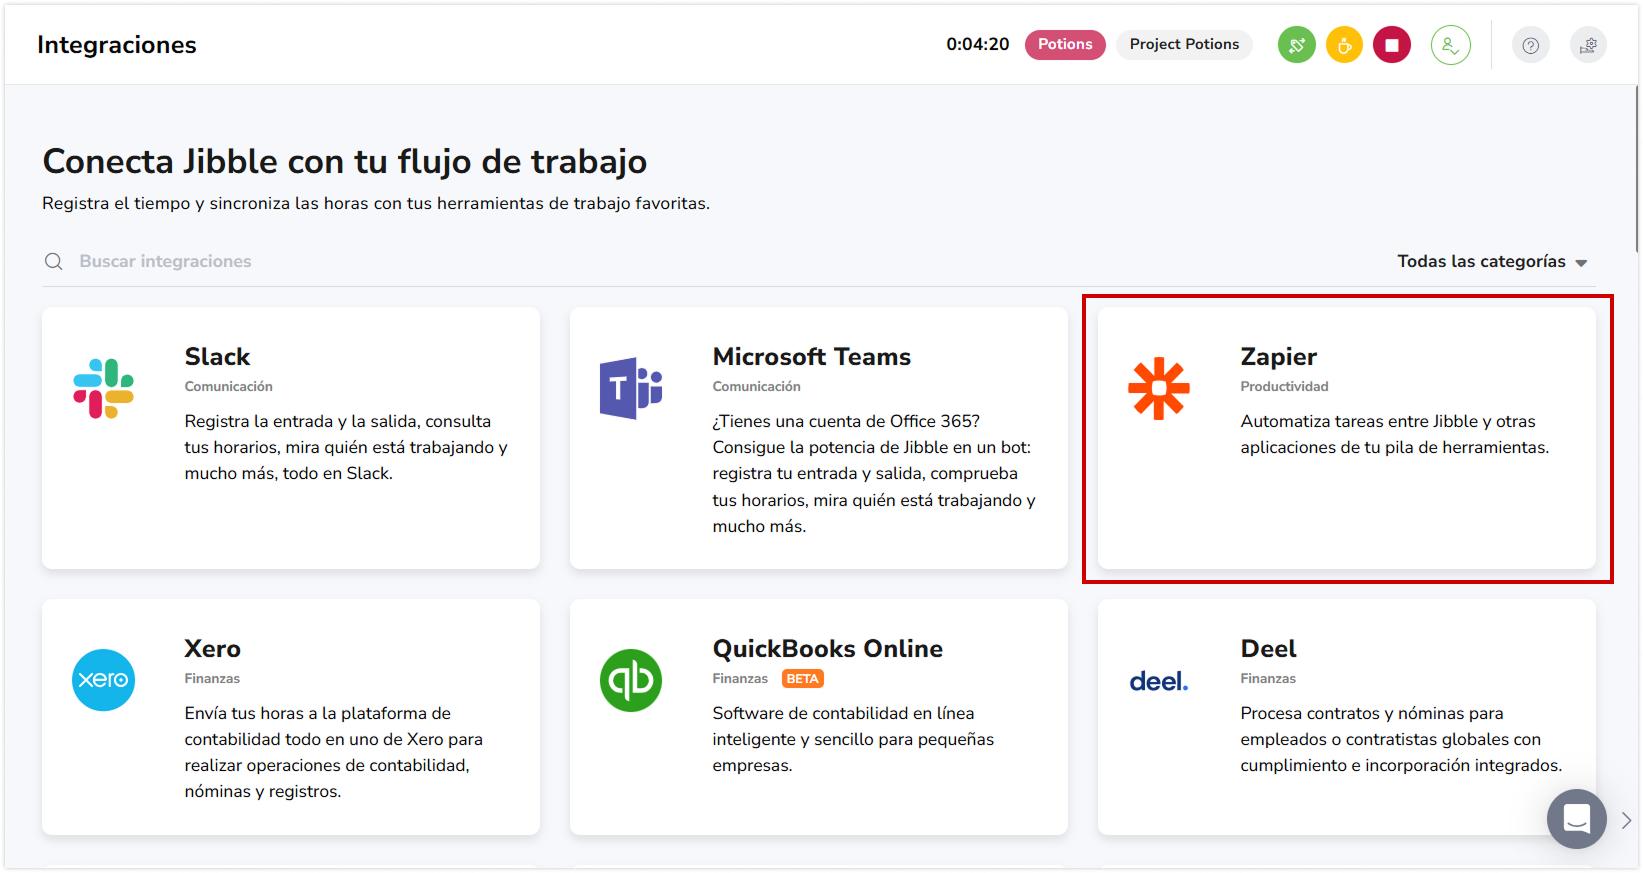
Task: Click the Comunicación label under Microsoft Teams
Action: [756, 387]
